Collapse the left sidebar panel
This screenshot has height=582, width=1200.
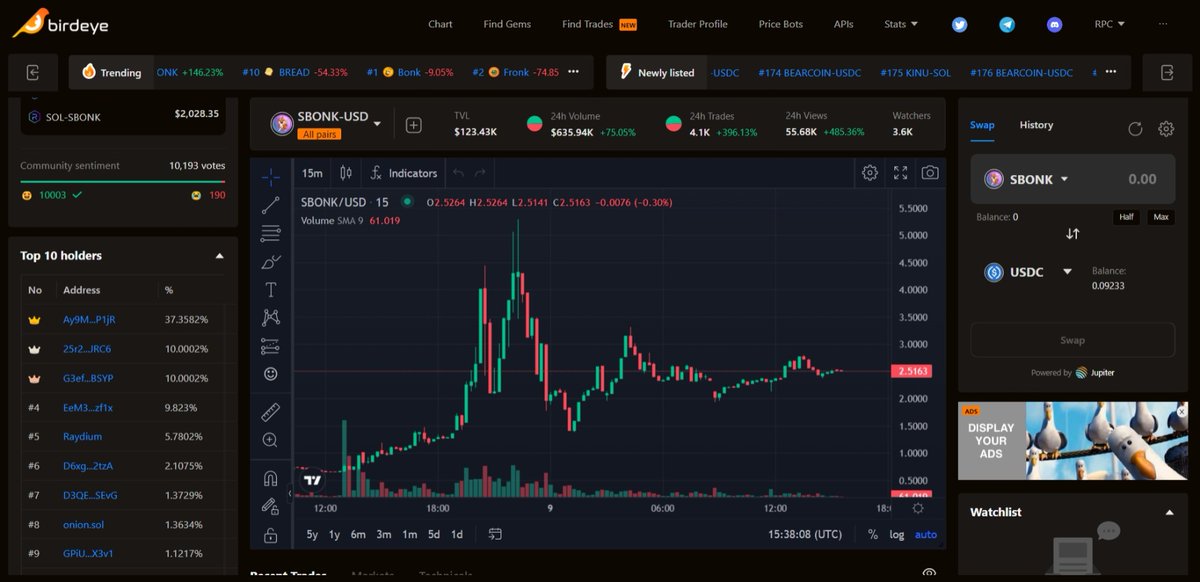click(33, 72)
